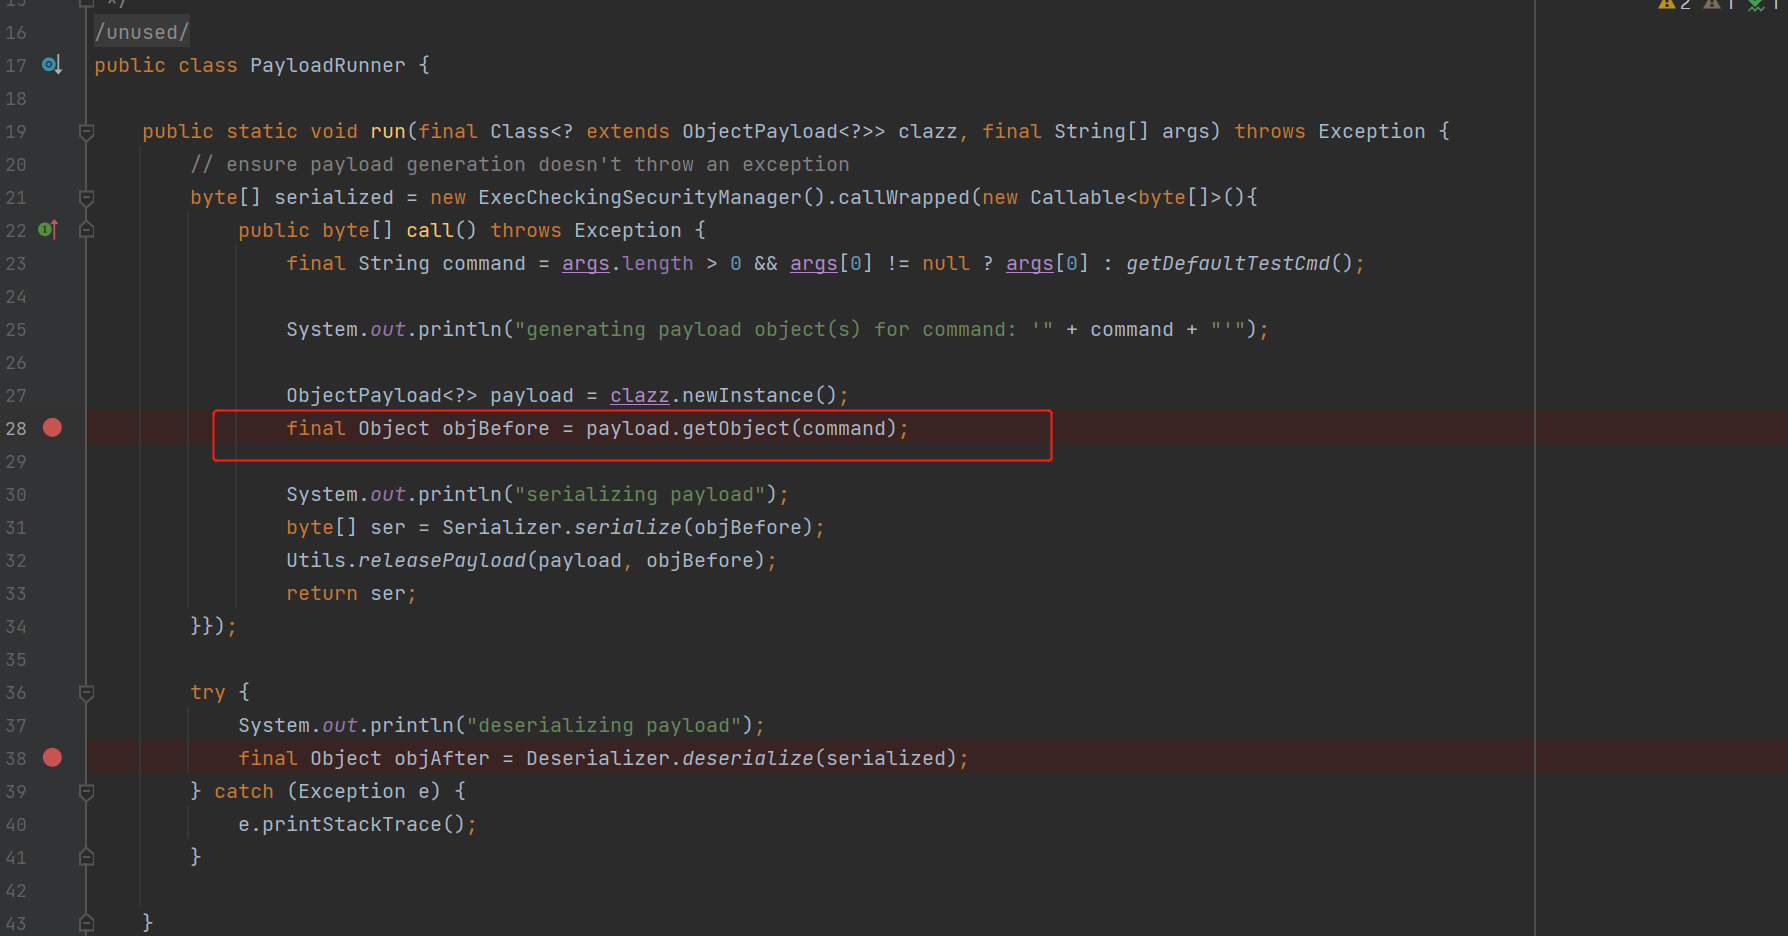Screen dimensions: 1788x936
Task: Click the getDefaultTestCmd() call
Action: 1239,263
